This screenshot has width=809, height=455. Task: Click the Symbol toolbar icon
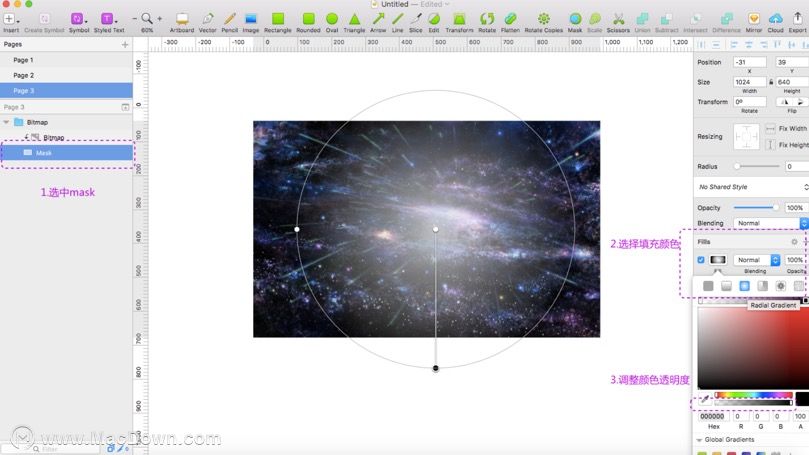[77, 19]
